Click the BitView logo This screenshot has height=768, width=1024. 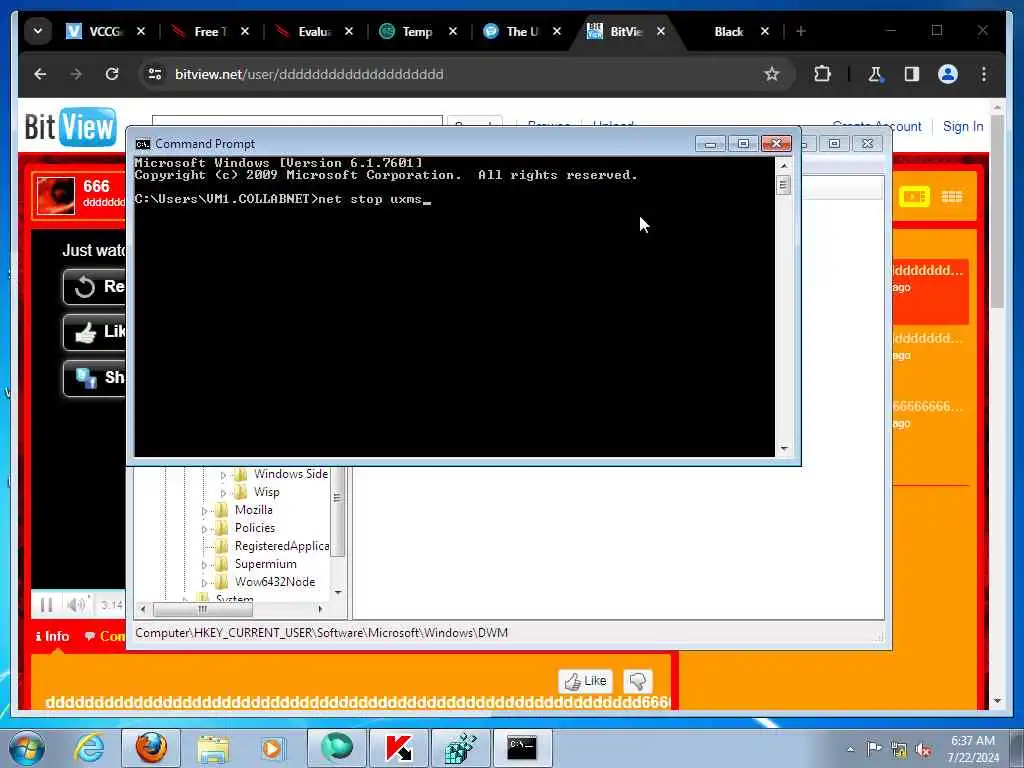71,127
